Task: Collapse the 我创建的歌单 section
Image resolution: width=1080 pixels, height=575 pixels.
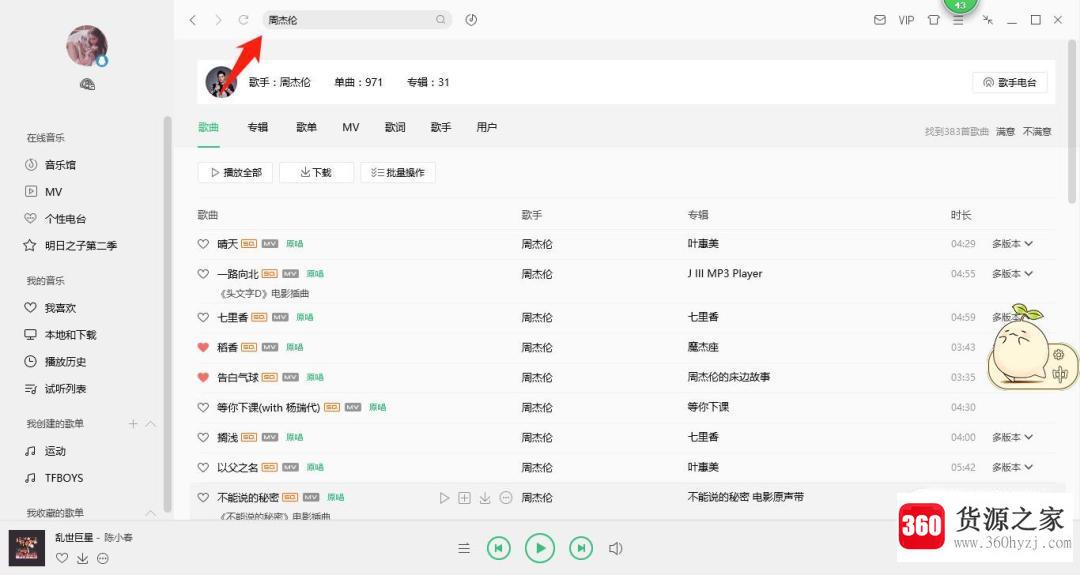Action: 151,424
